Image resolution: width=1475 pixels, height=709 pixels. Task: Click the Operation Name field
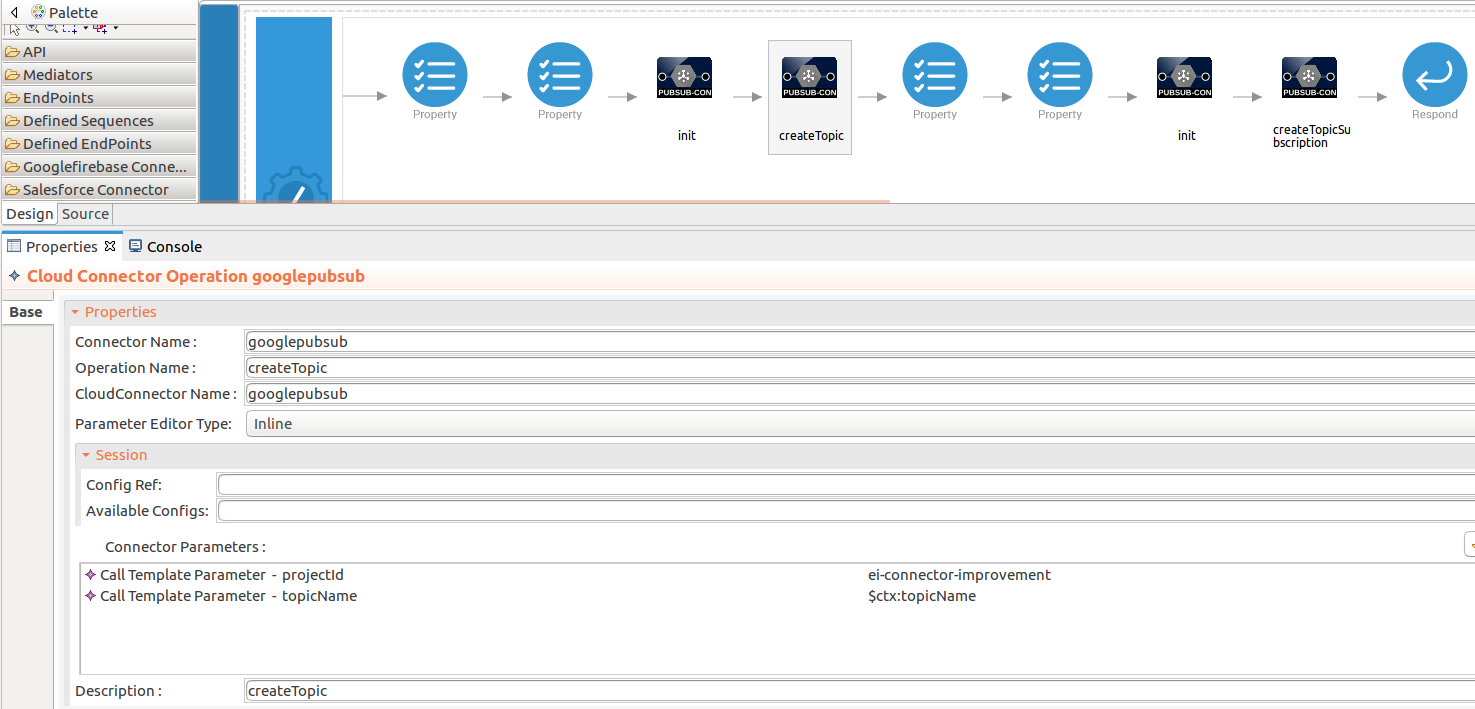click(860, 368)
